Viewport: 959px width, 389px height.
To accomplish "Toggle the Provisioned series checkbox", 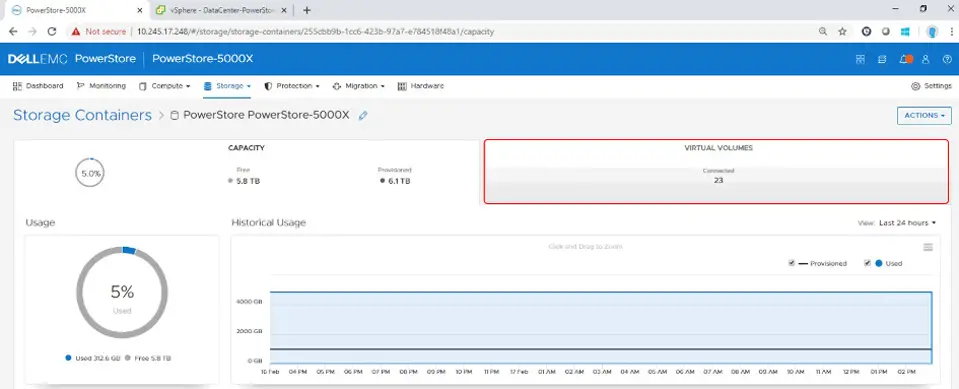I will point(791,263).
